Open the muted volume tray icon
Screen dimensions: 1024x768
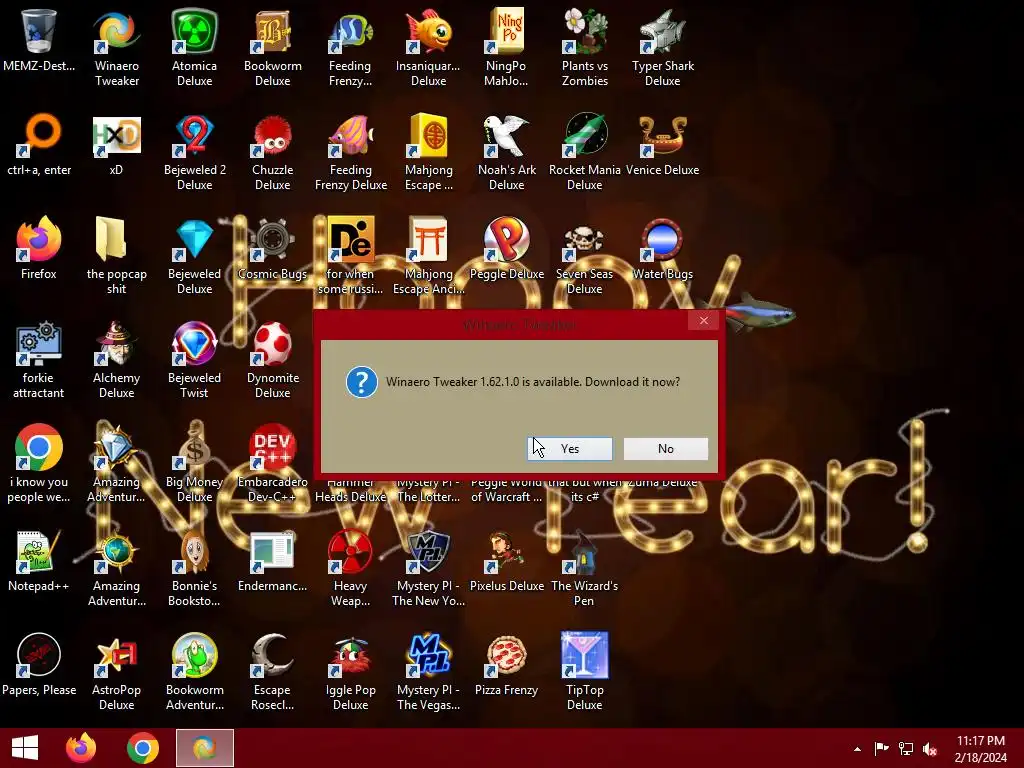(931, 749)
